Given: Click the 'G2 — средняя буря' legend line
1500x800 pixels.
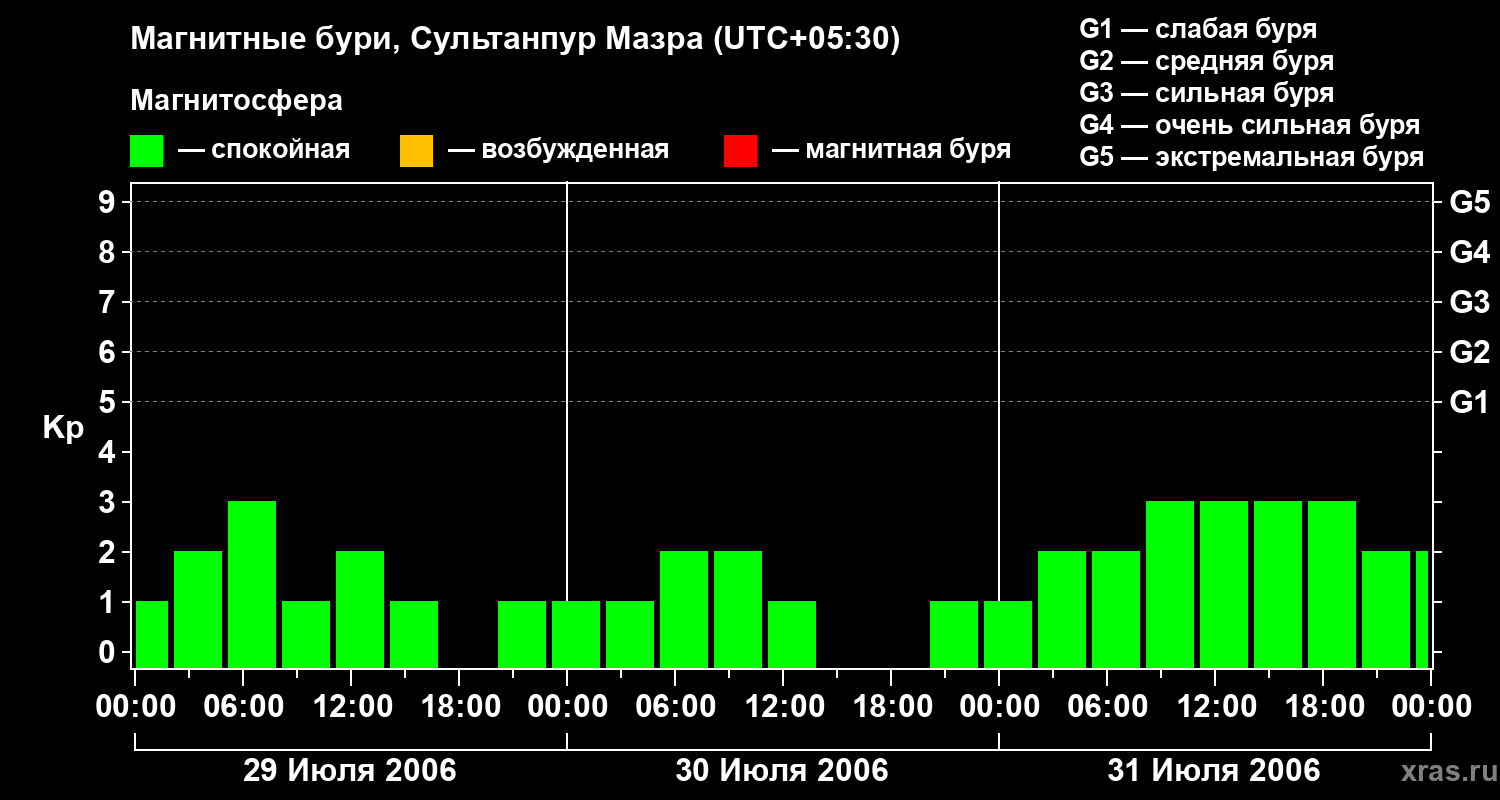Looking at the screenshot, I should [x=1206, y=61].
